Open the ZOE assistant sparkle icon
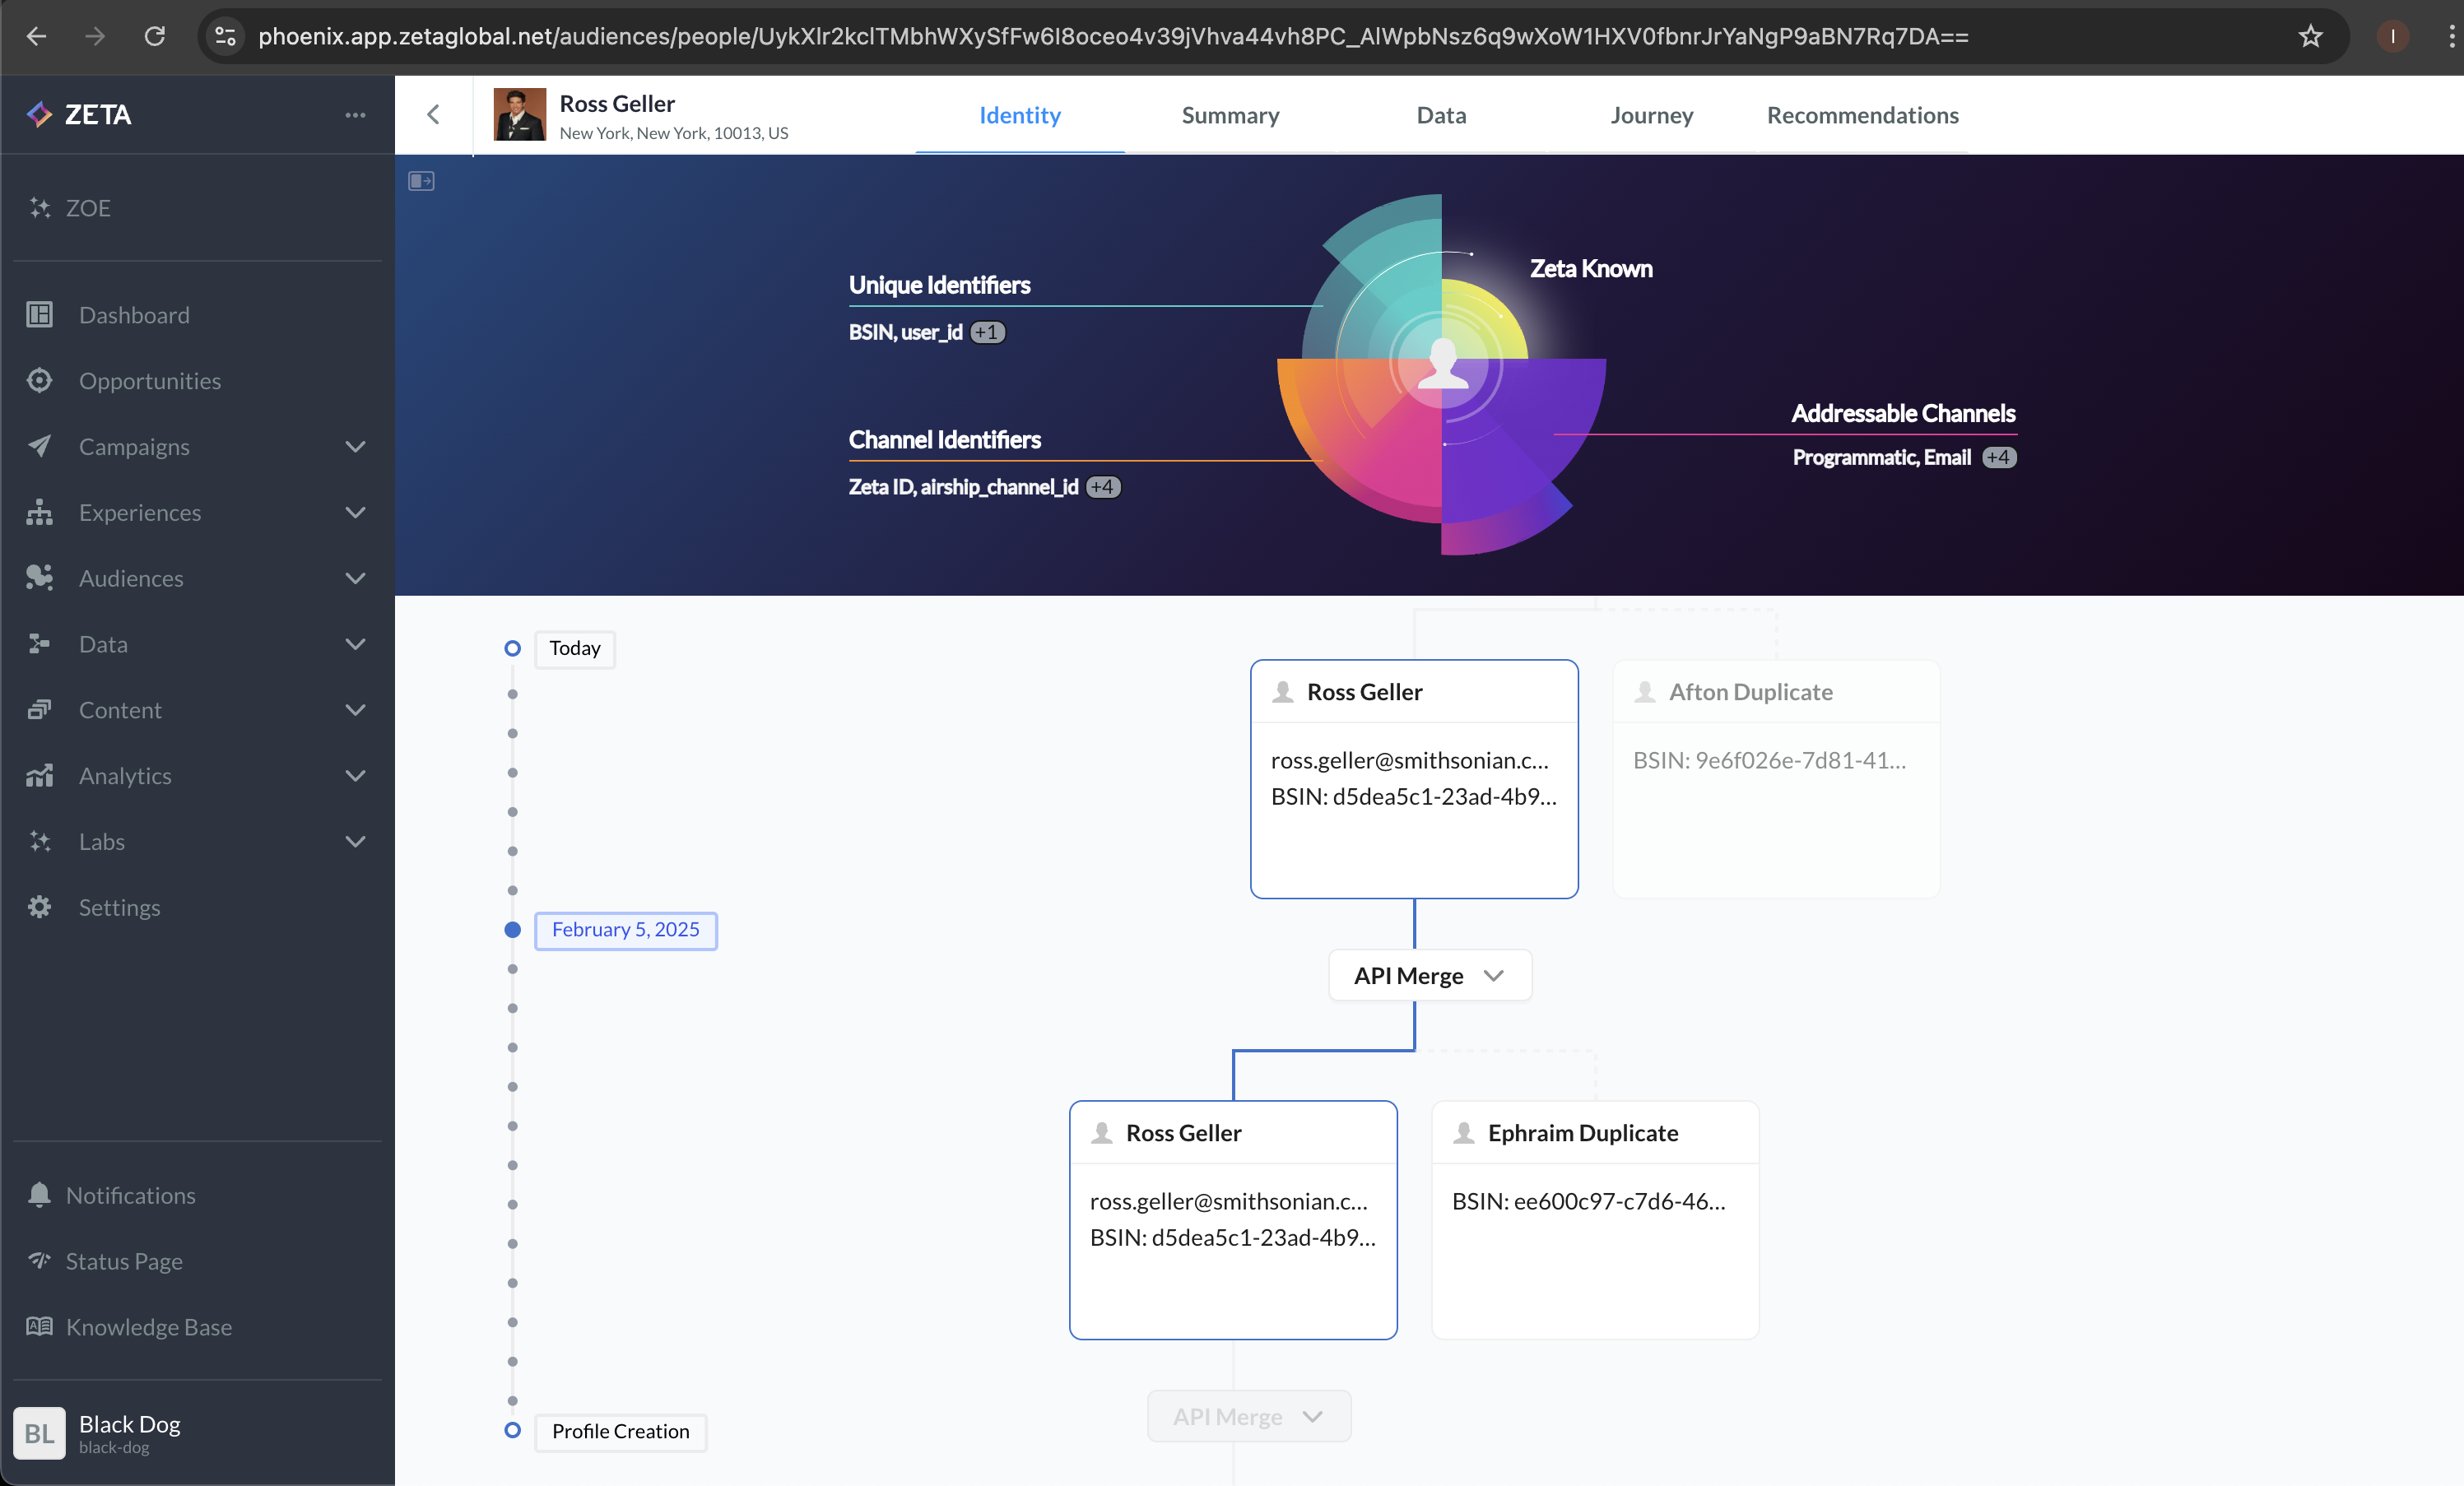This screenshot has width=2464, height=1486. [39, 208]
